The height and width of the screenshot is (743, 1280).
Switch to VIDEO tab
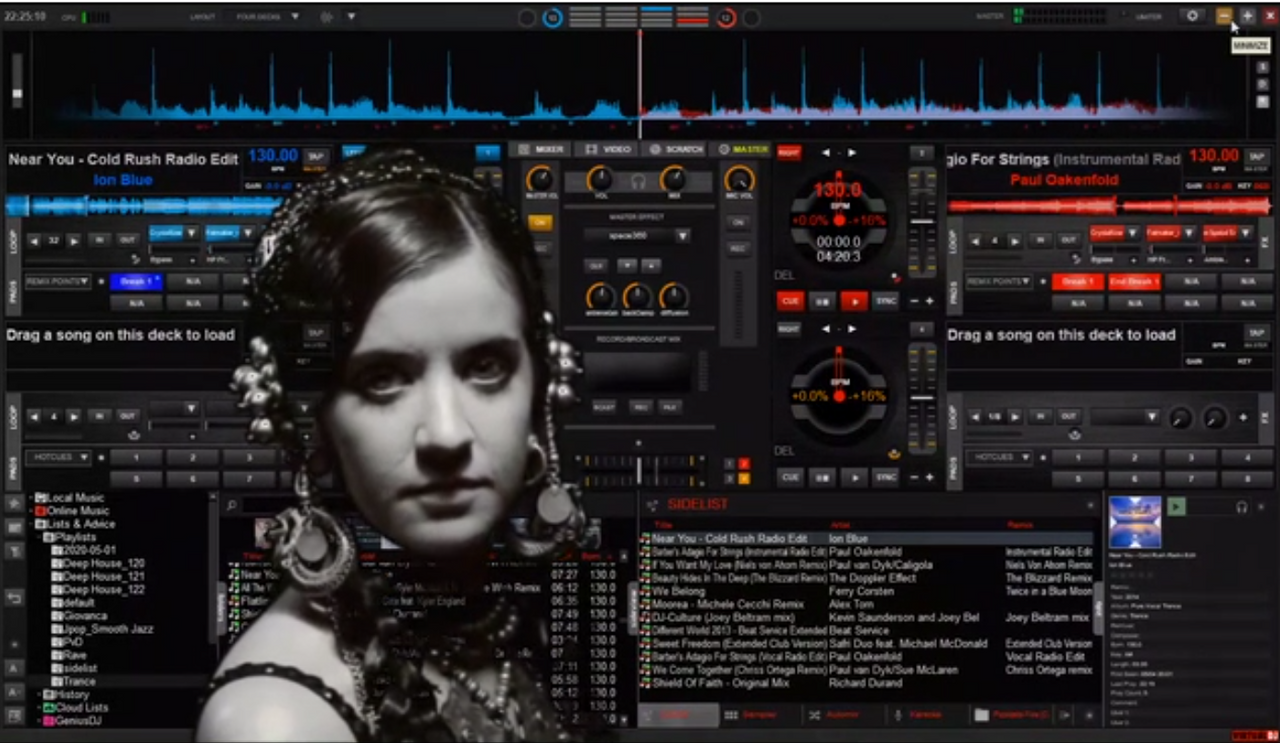pyautogui.click(x=608, y=149)
